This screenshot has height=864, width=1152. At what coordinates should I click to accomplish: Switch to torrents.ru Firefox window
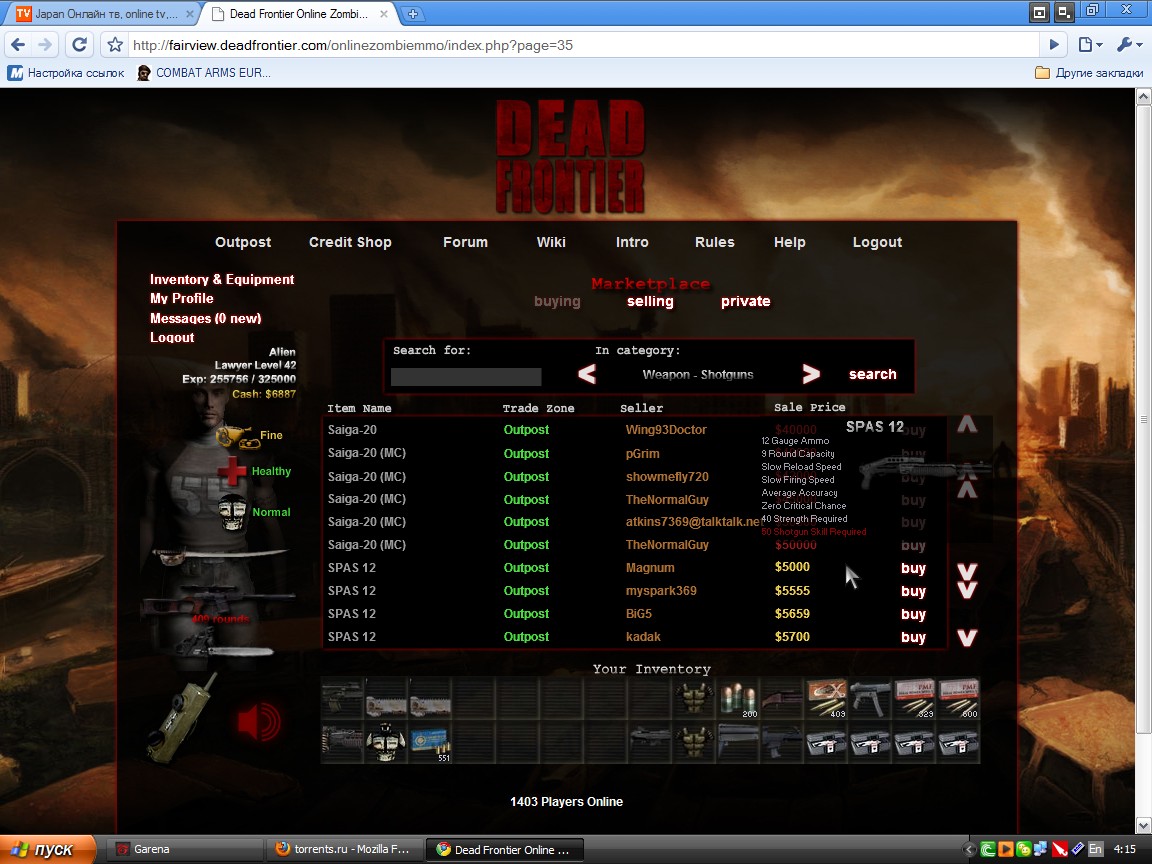(x=344, y=849)
